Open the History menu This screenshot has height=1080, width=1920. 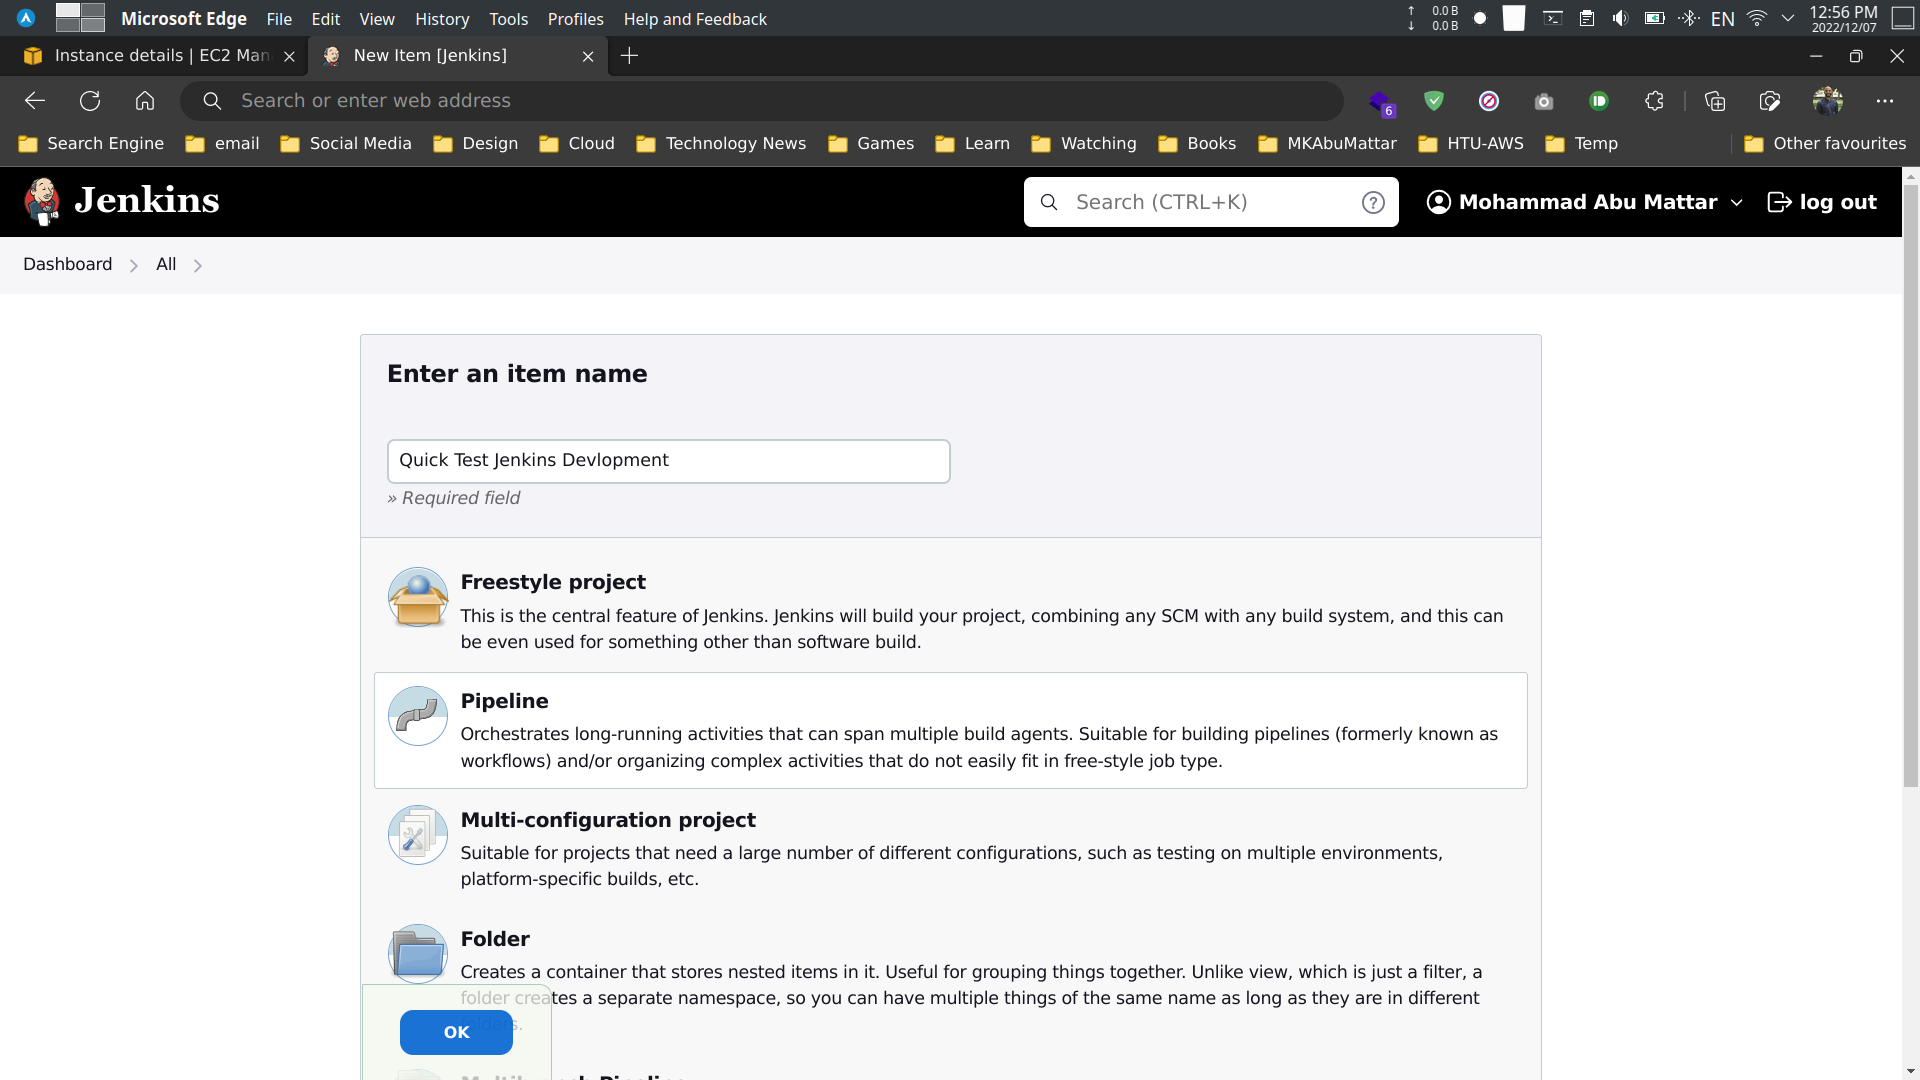point(442,19)
